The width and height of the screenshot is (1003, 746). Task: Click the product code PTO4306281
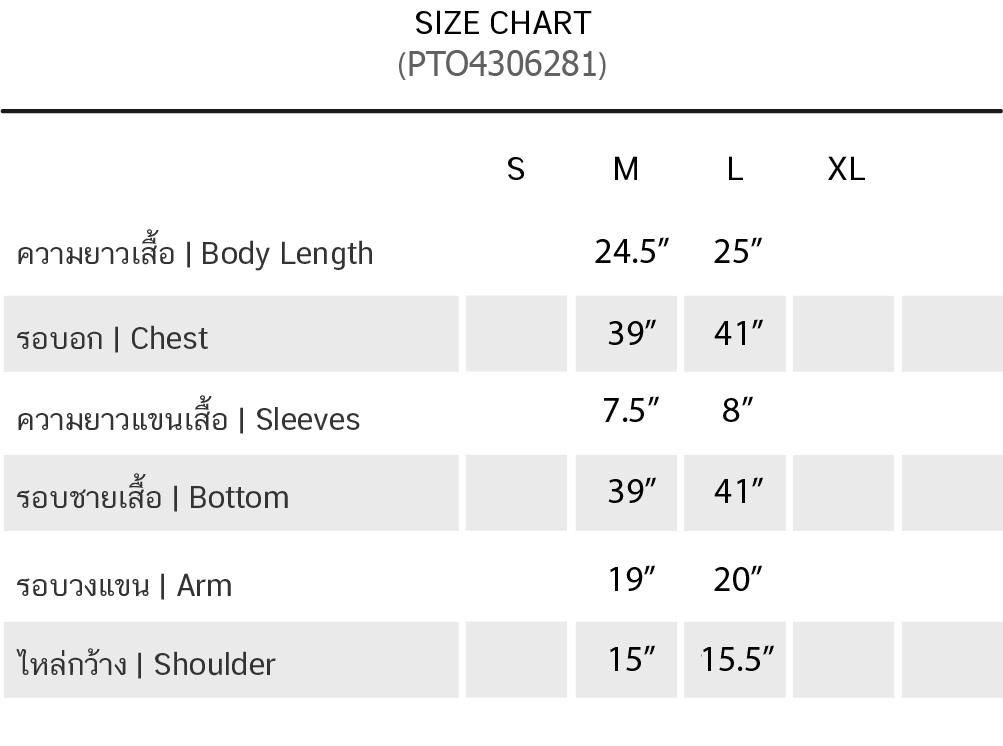[502, 65]
